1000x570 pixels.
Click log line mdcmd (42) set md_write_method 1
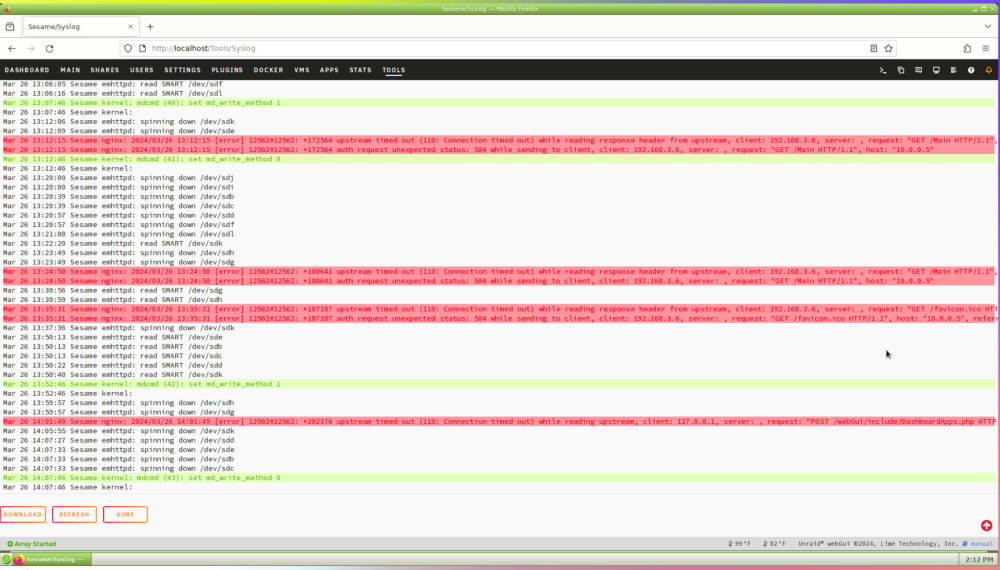[x=497, y=384]
